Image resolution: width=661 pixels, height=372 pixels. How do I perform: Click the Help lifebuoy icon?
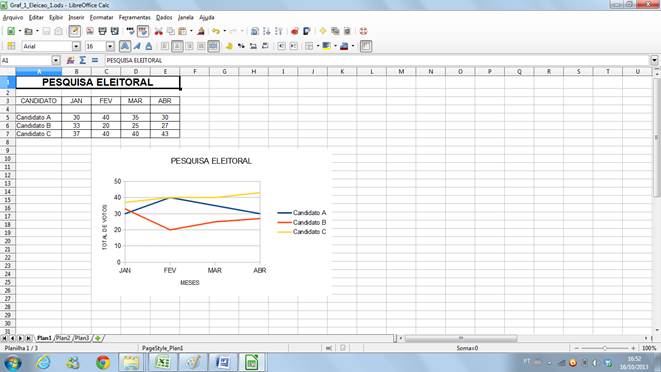[363, 31]
